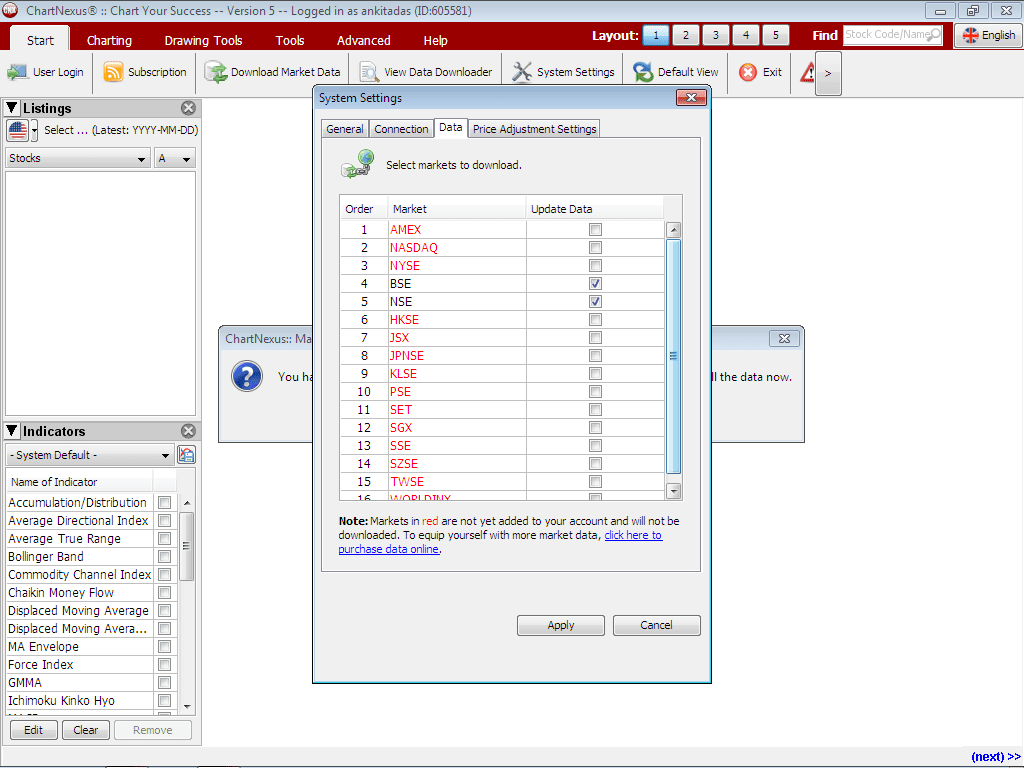This screenshot has height=768, width=1024.
Task: Switch to the Connection settings tab
Action: pyautogui.click(x=401, y=129)
